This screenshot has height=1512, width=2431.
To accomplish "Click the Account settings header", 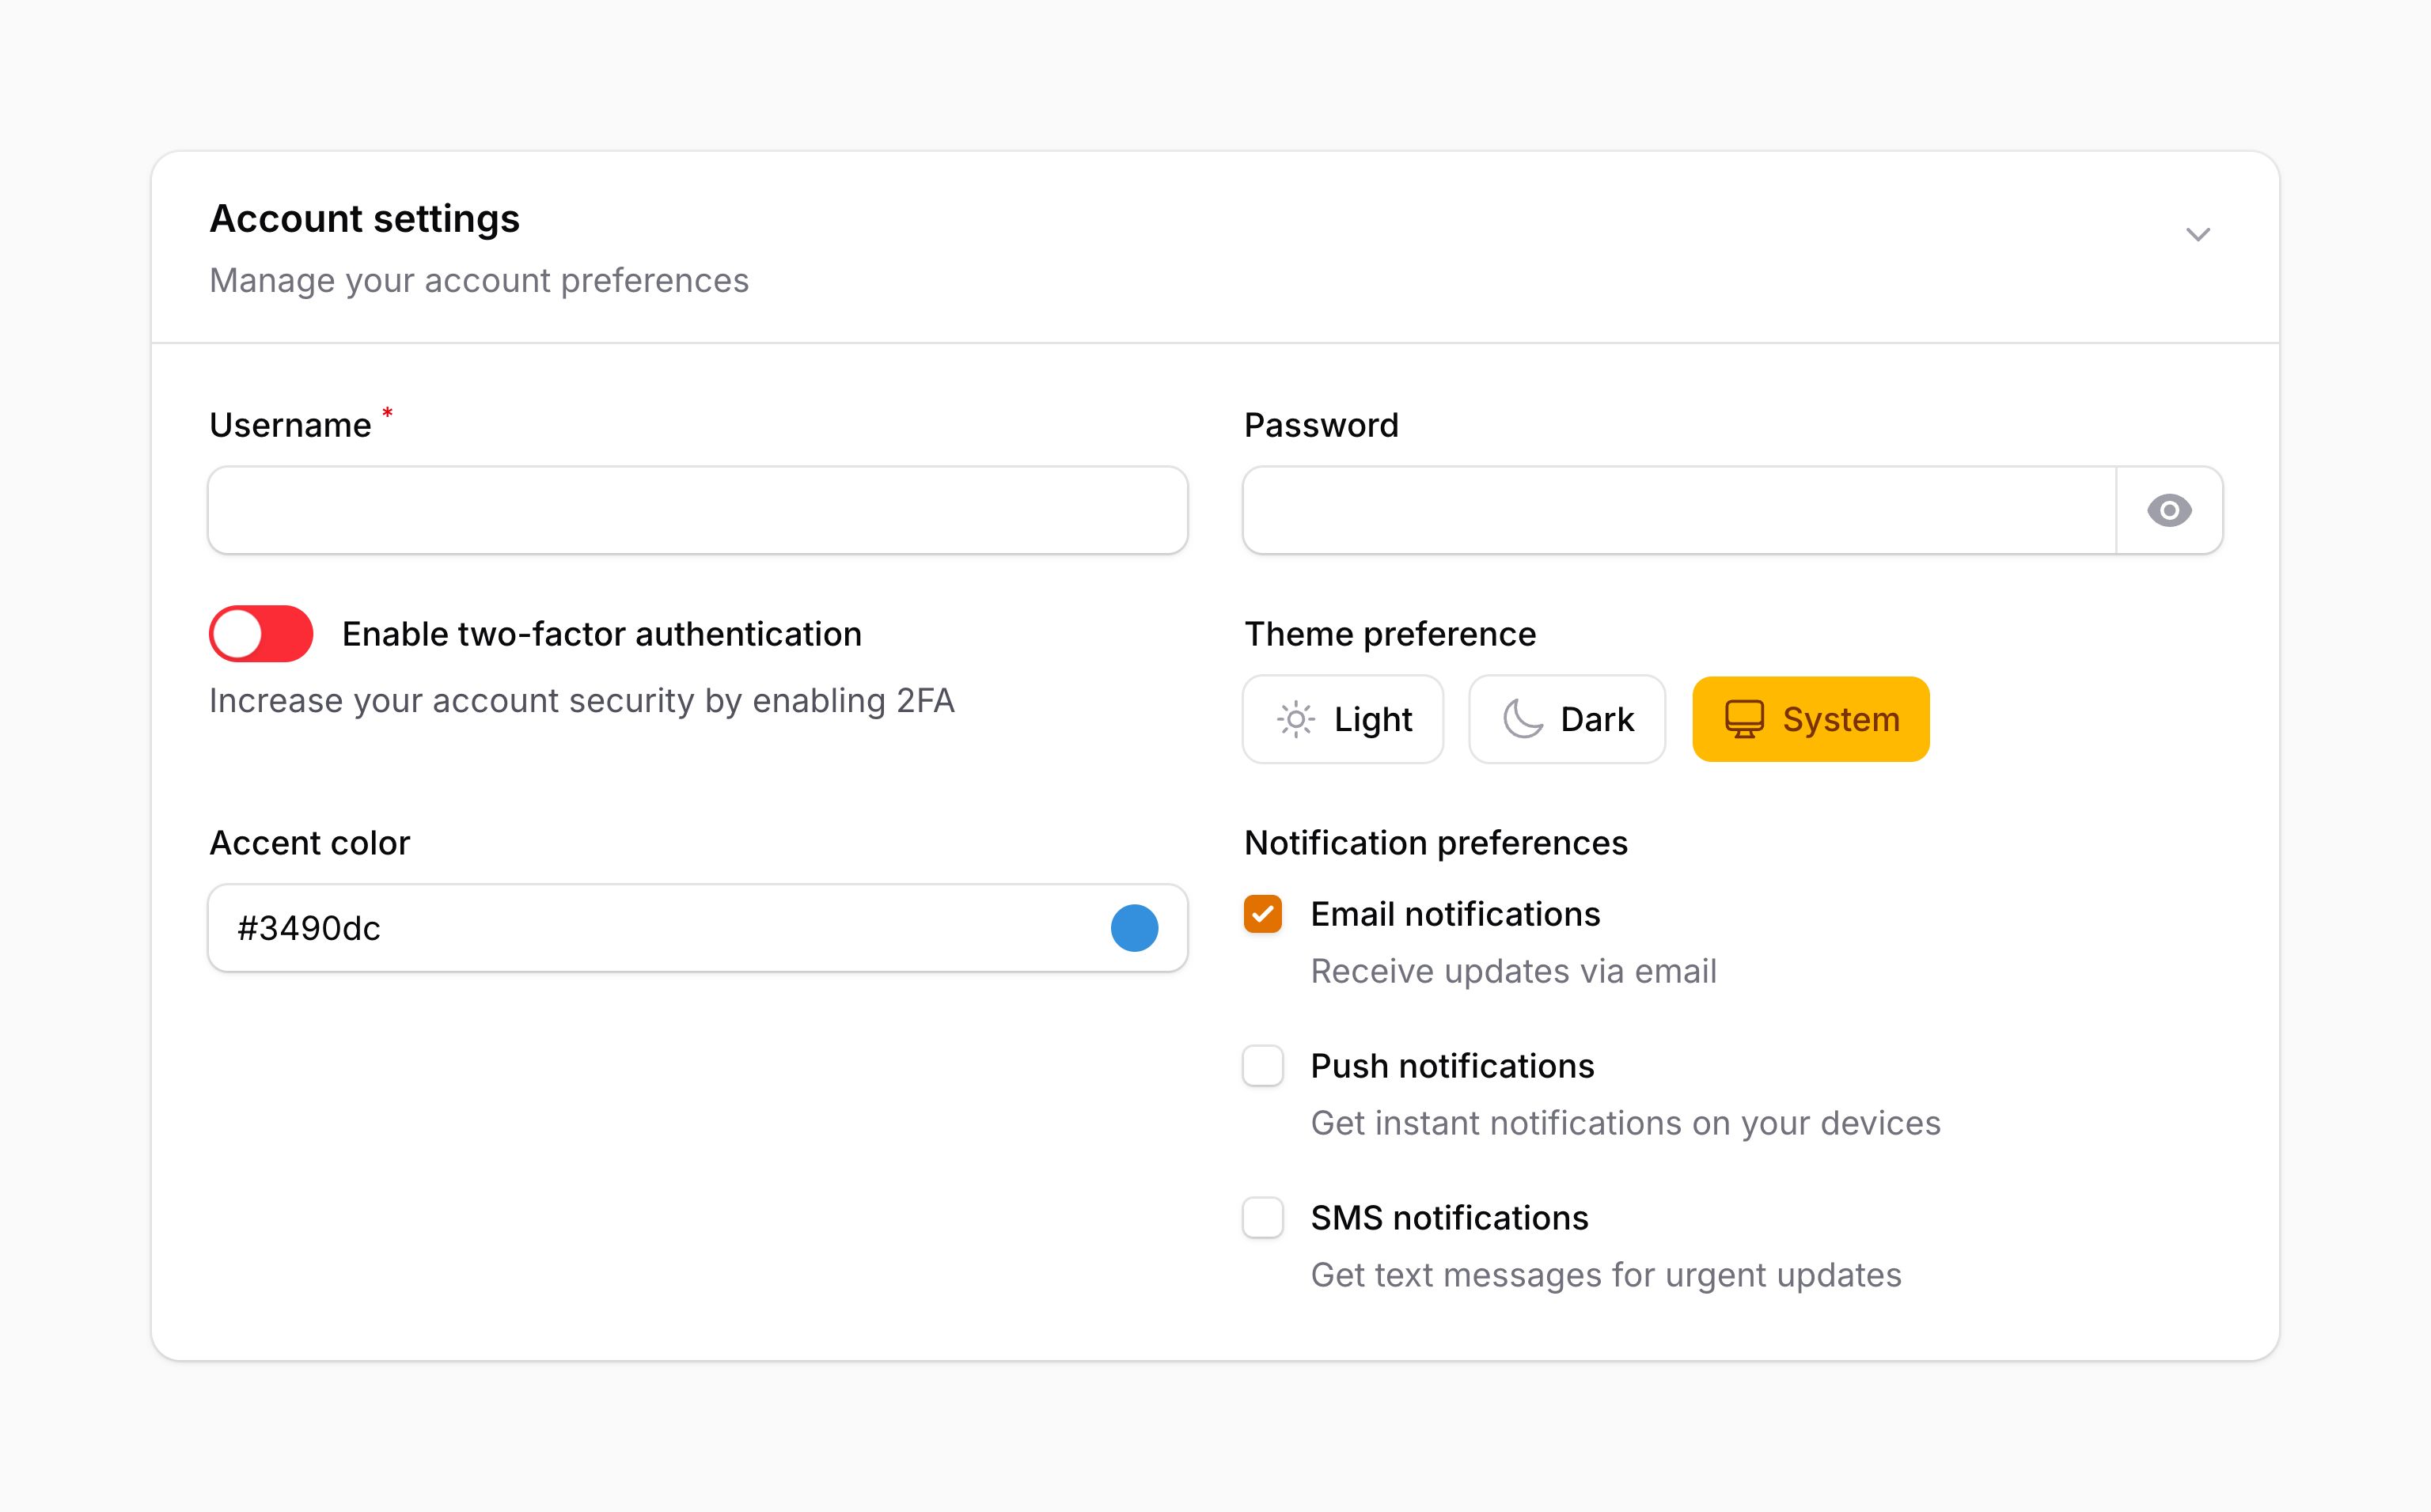I will [364, 218].
